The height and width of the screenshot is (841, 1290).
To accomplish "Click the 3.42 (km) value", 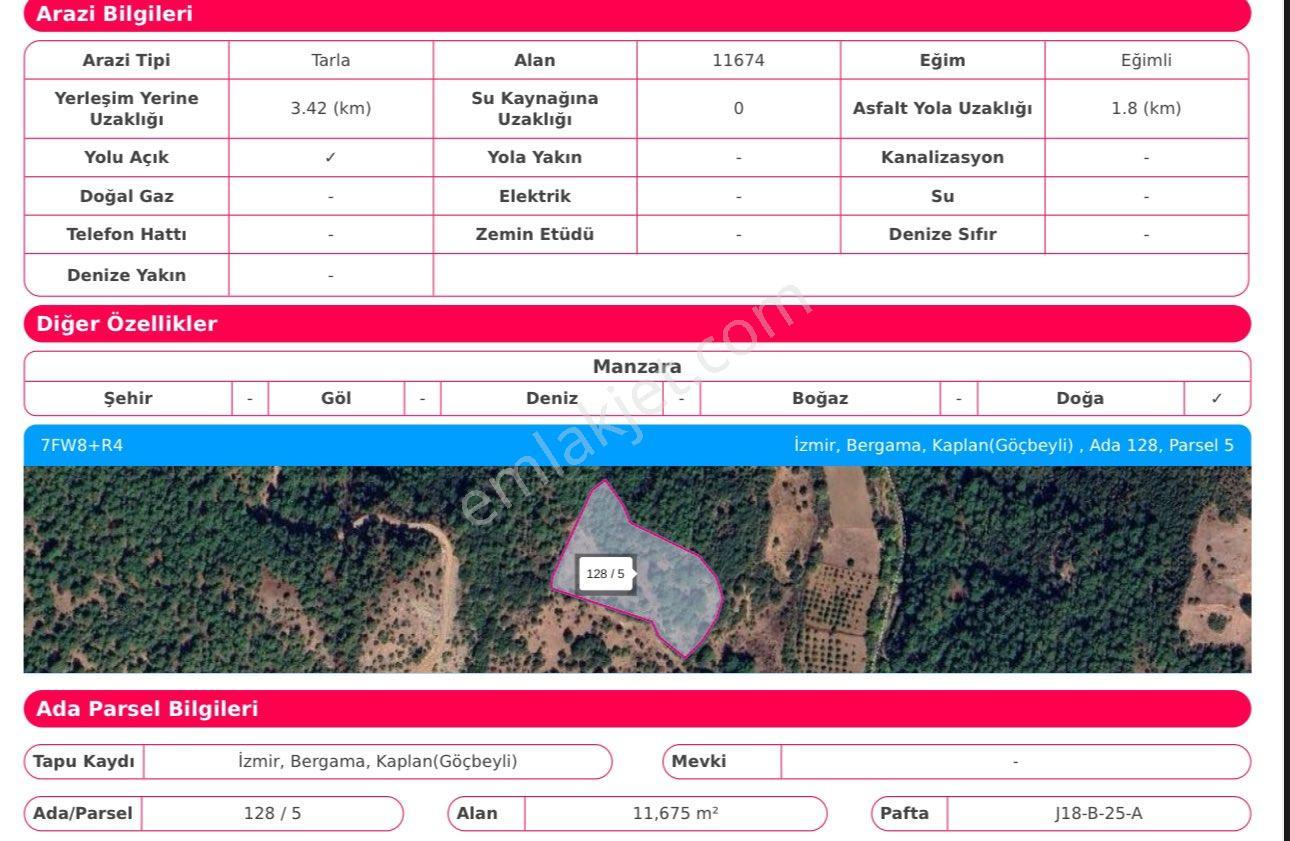I will point(331,109).
